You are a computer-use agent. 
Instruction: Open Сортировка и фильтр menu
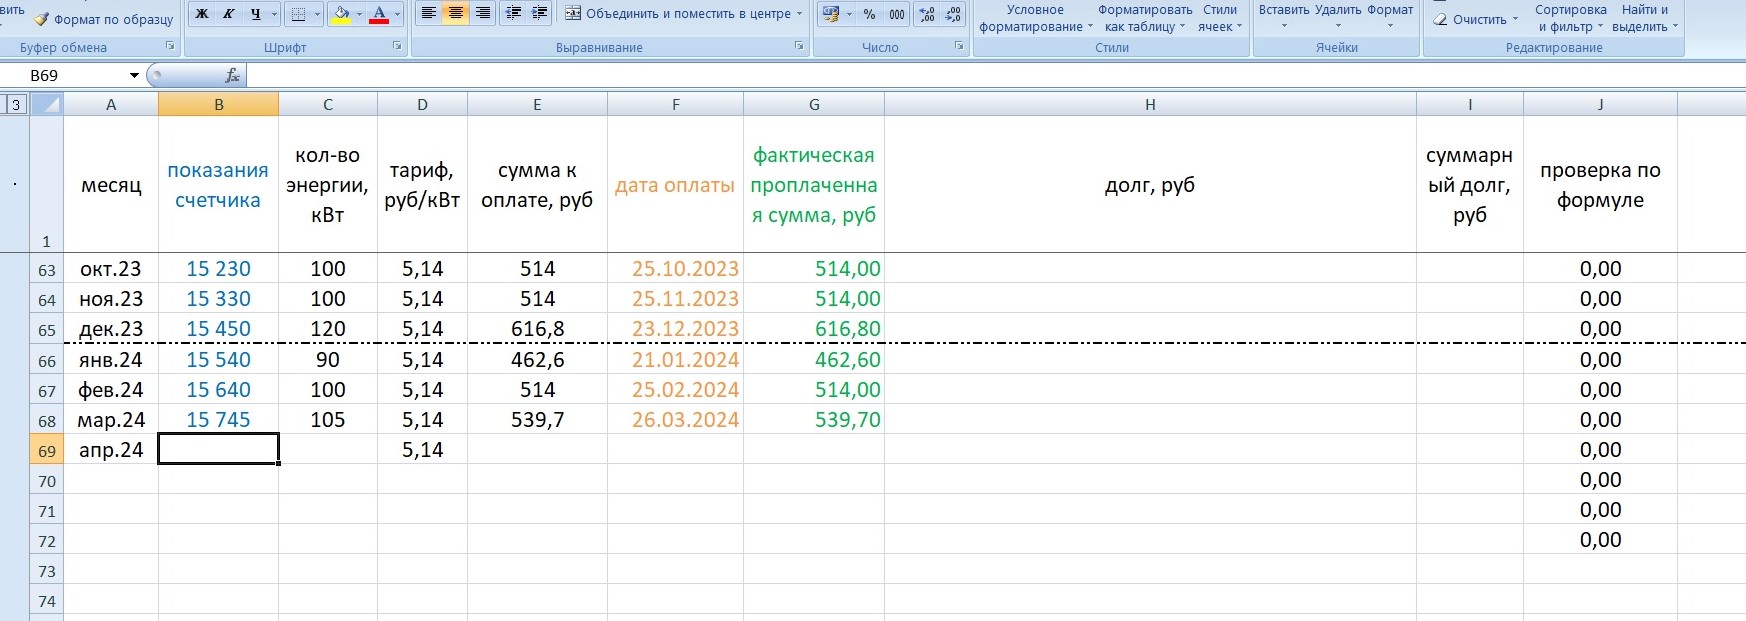coord(1571,18)
